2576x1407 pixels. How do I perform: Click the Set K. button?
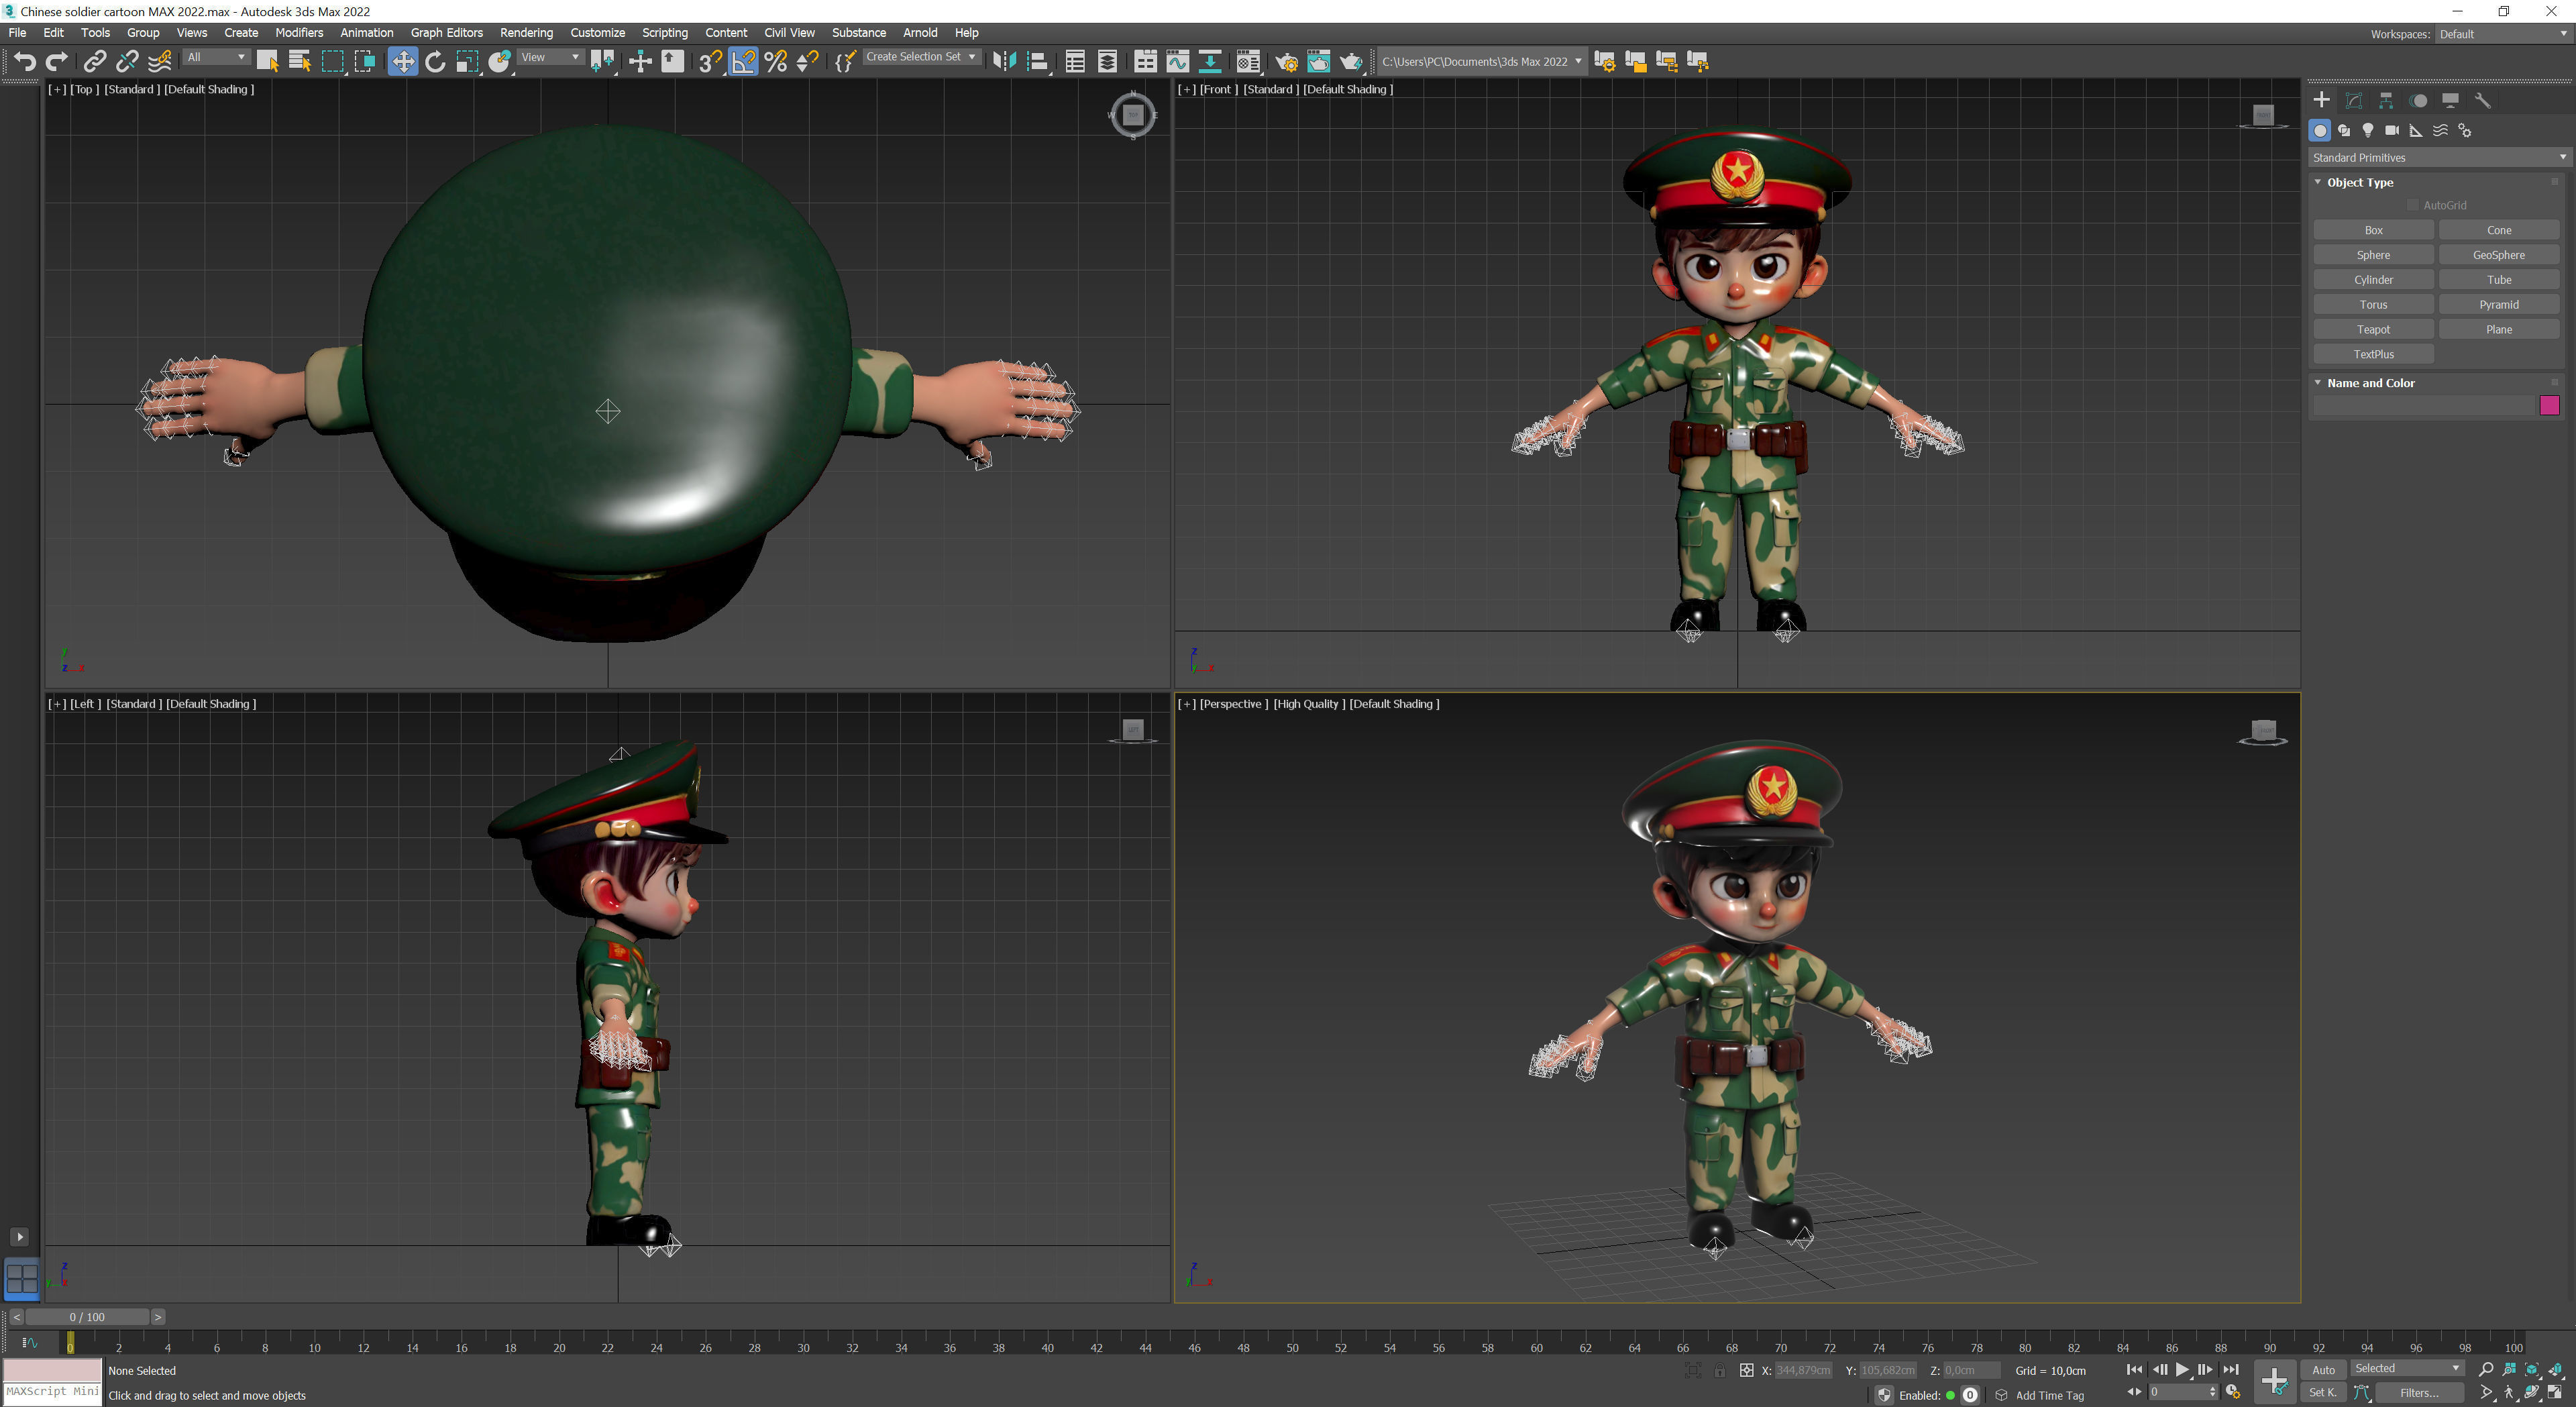pos(2322,1393)
